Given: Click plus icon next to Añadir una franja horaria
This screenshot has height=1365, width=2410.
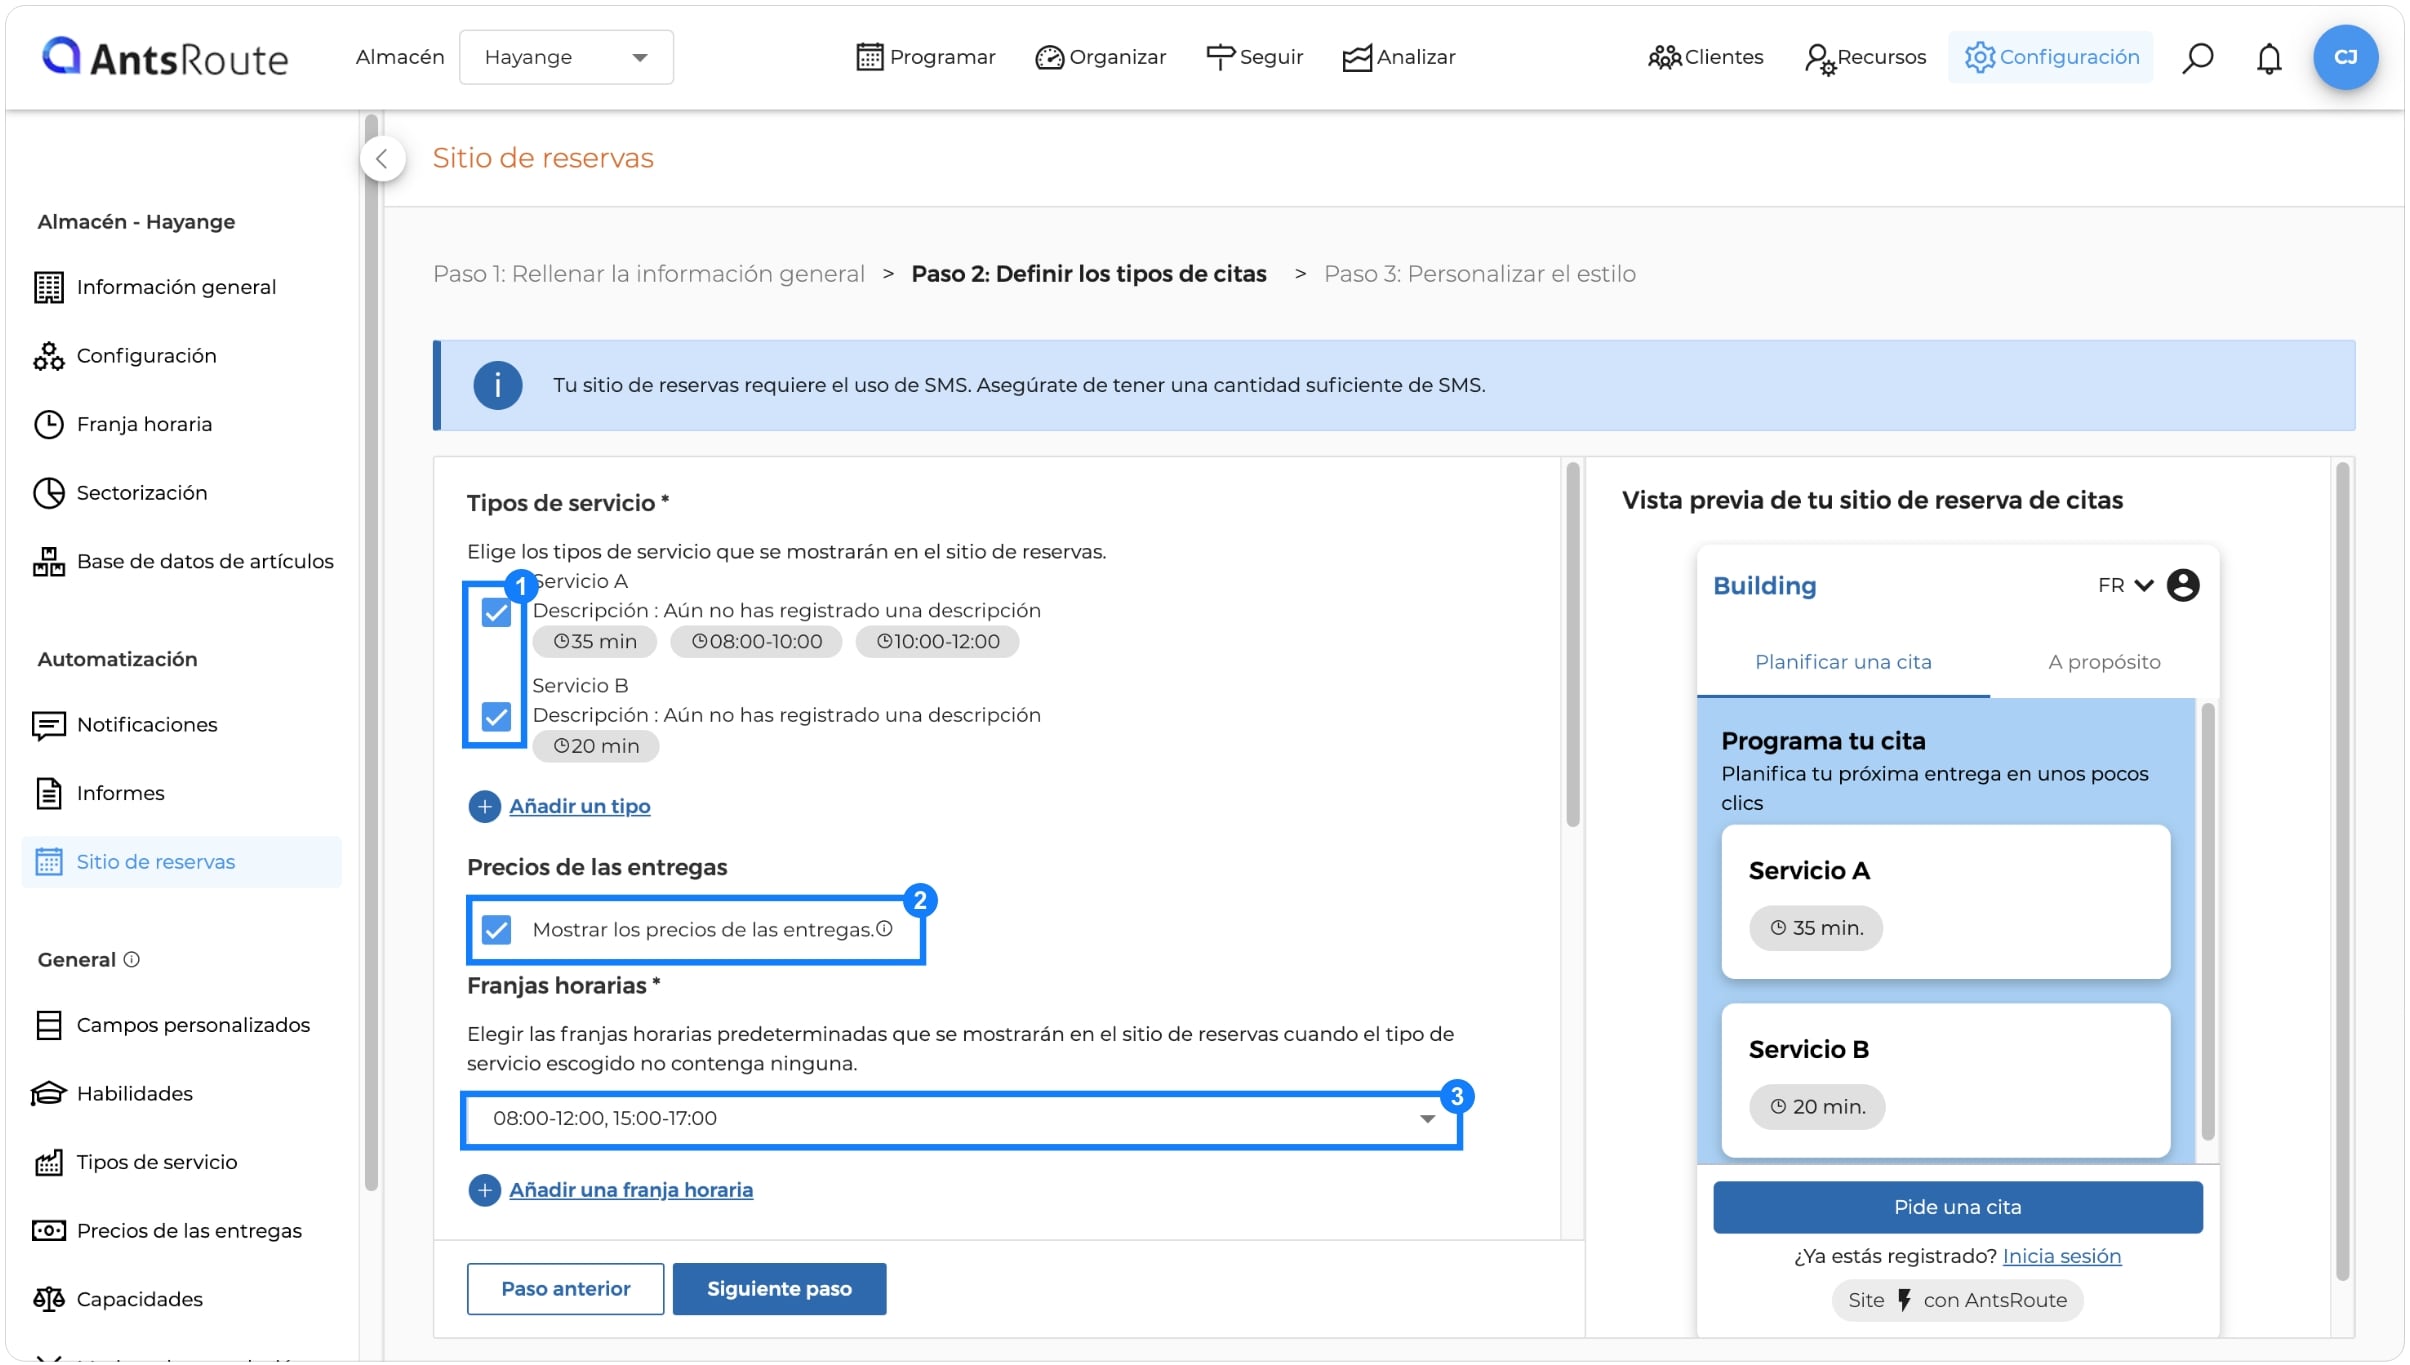Looking at the screenshot, I should (x=484, y=1190).
